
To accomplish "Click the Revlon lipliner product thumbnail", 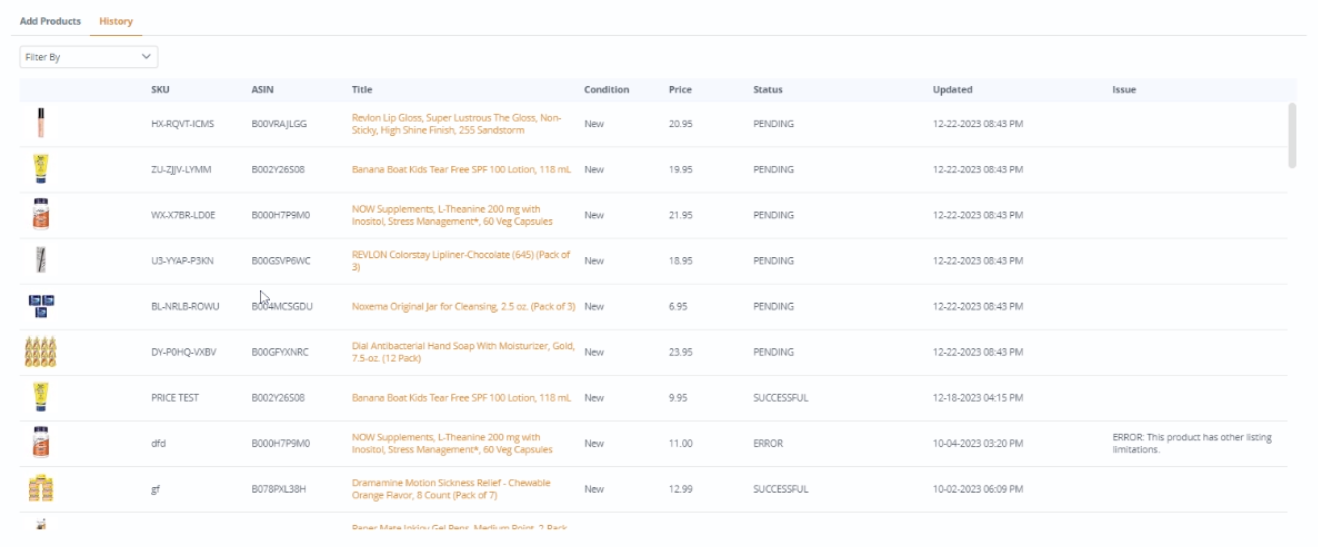I will [x=40, y=260].
